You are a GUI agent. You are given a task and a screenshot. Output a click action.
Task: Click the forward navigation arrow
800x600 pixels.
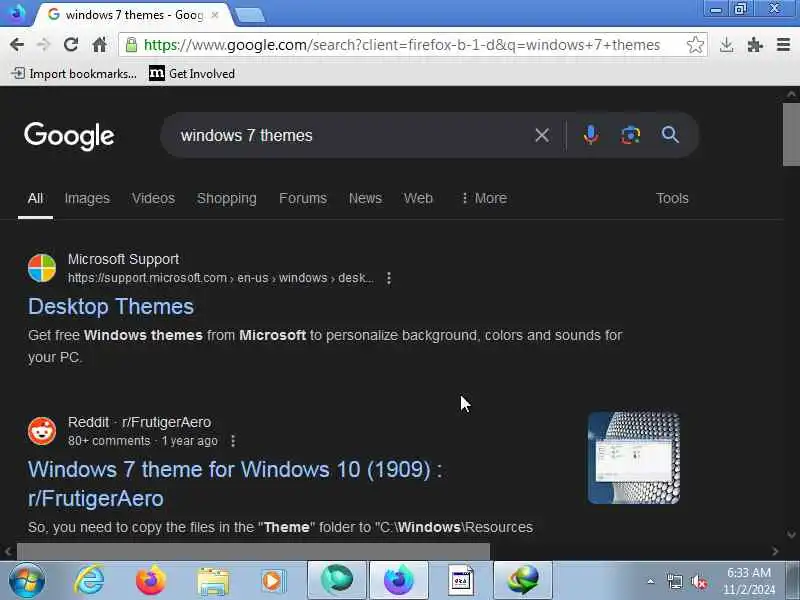coord(43,45)
